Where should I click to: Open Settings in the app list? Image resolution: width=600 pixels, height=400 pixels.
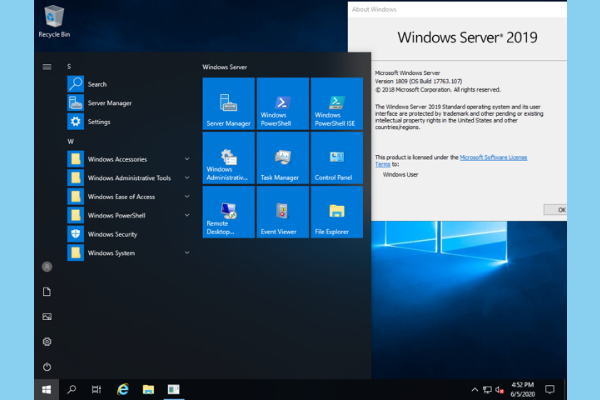pos(129,121)
